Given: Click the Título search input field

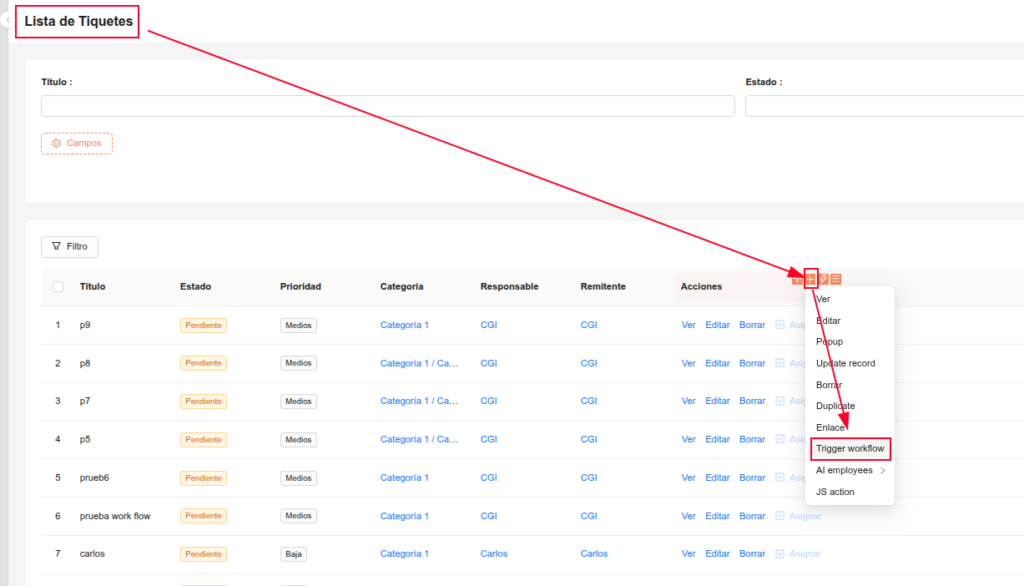Looking at the screenshot, I should tap(388, 106).
